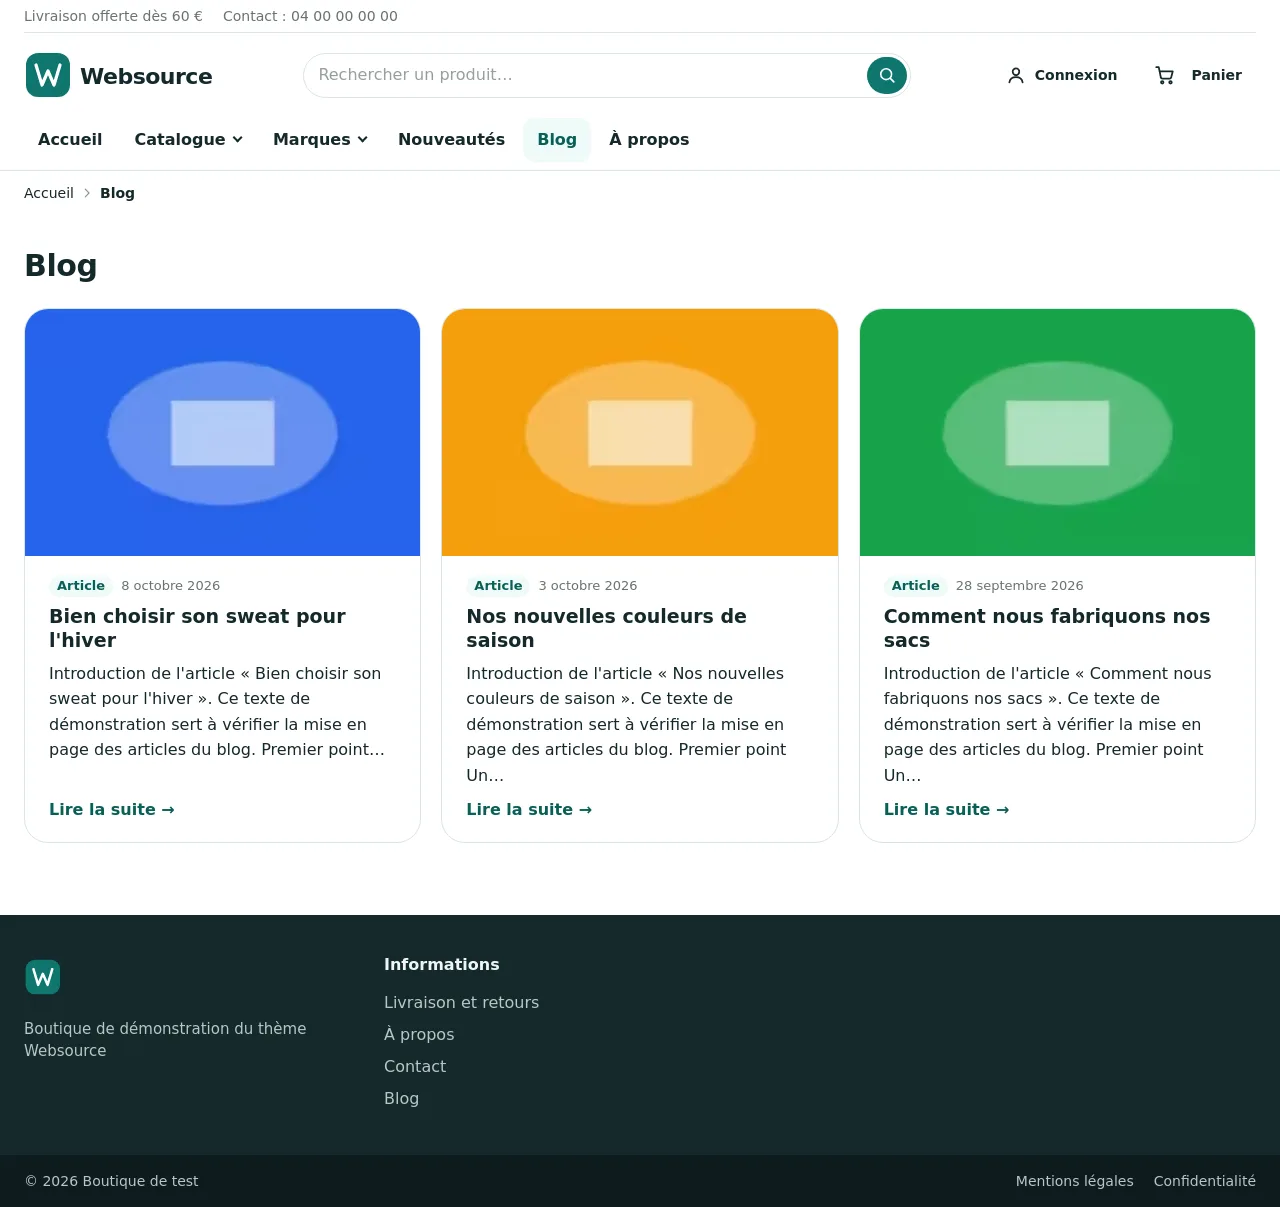Click the Websource W logo in the header

coord(48,75)
